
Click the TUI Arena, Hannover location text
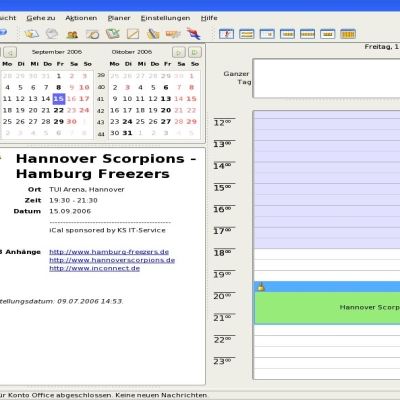pos(87,189)
